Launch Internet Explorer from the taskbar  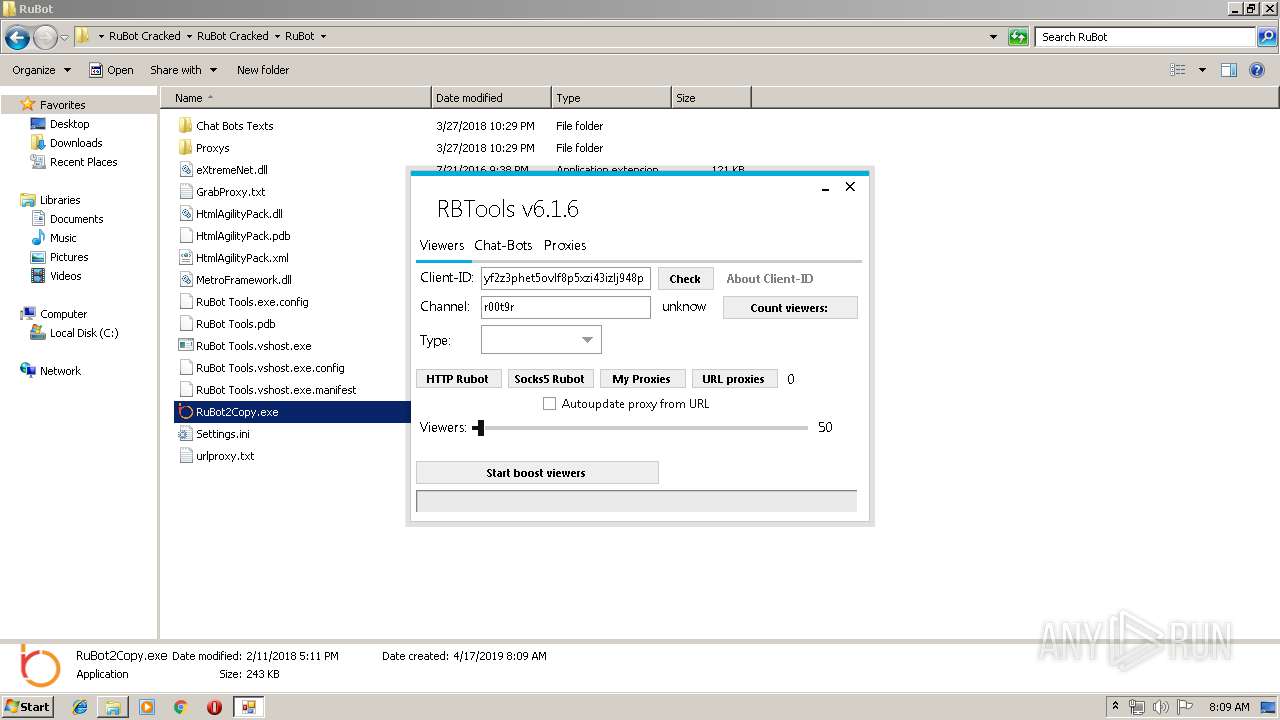80,707
